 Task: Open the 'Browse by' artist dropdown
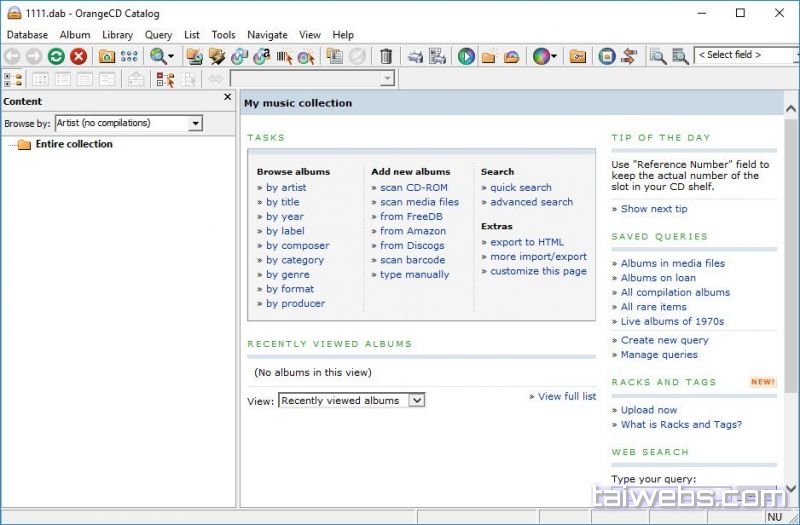195,123
